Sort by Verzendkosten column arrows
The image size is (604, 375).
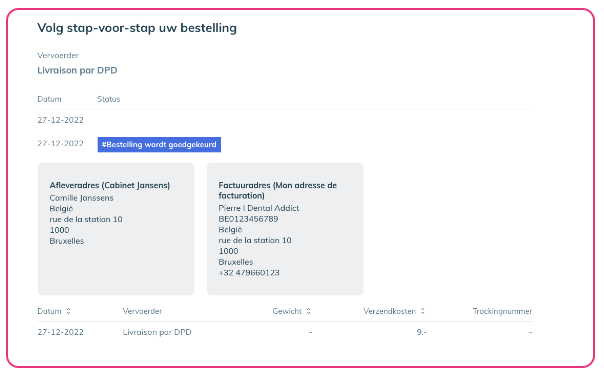coord(423,311)
